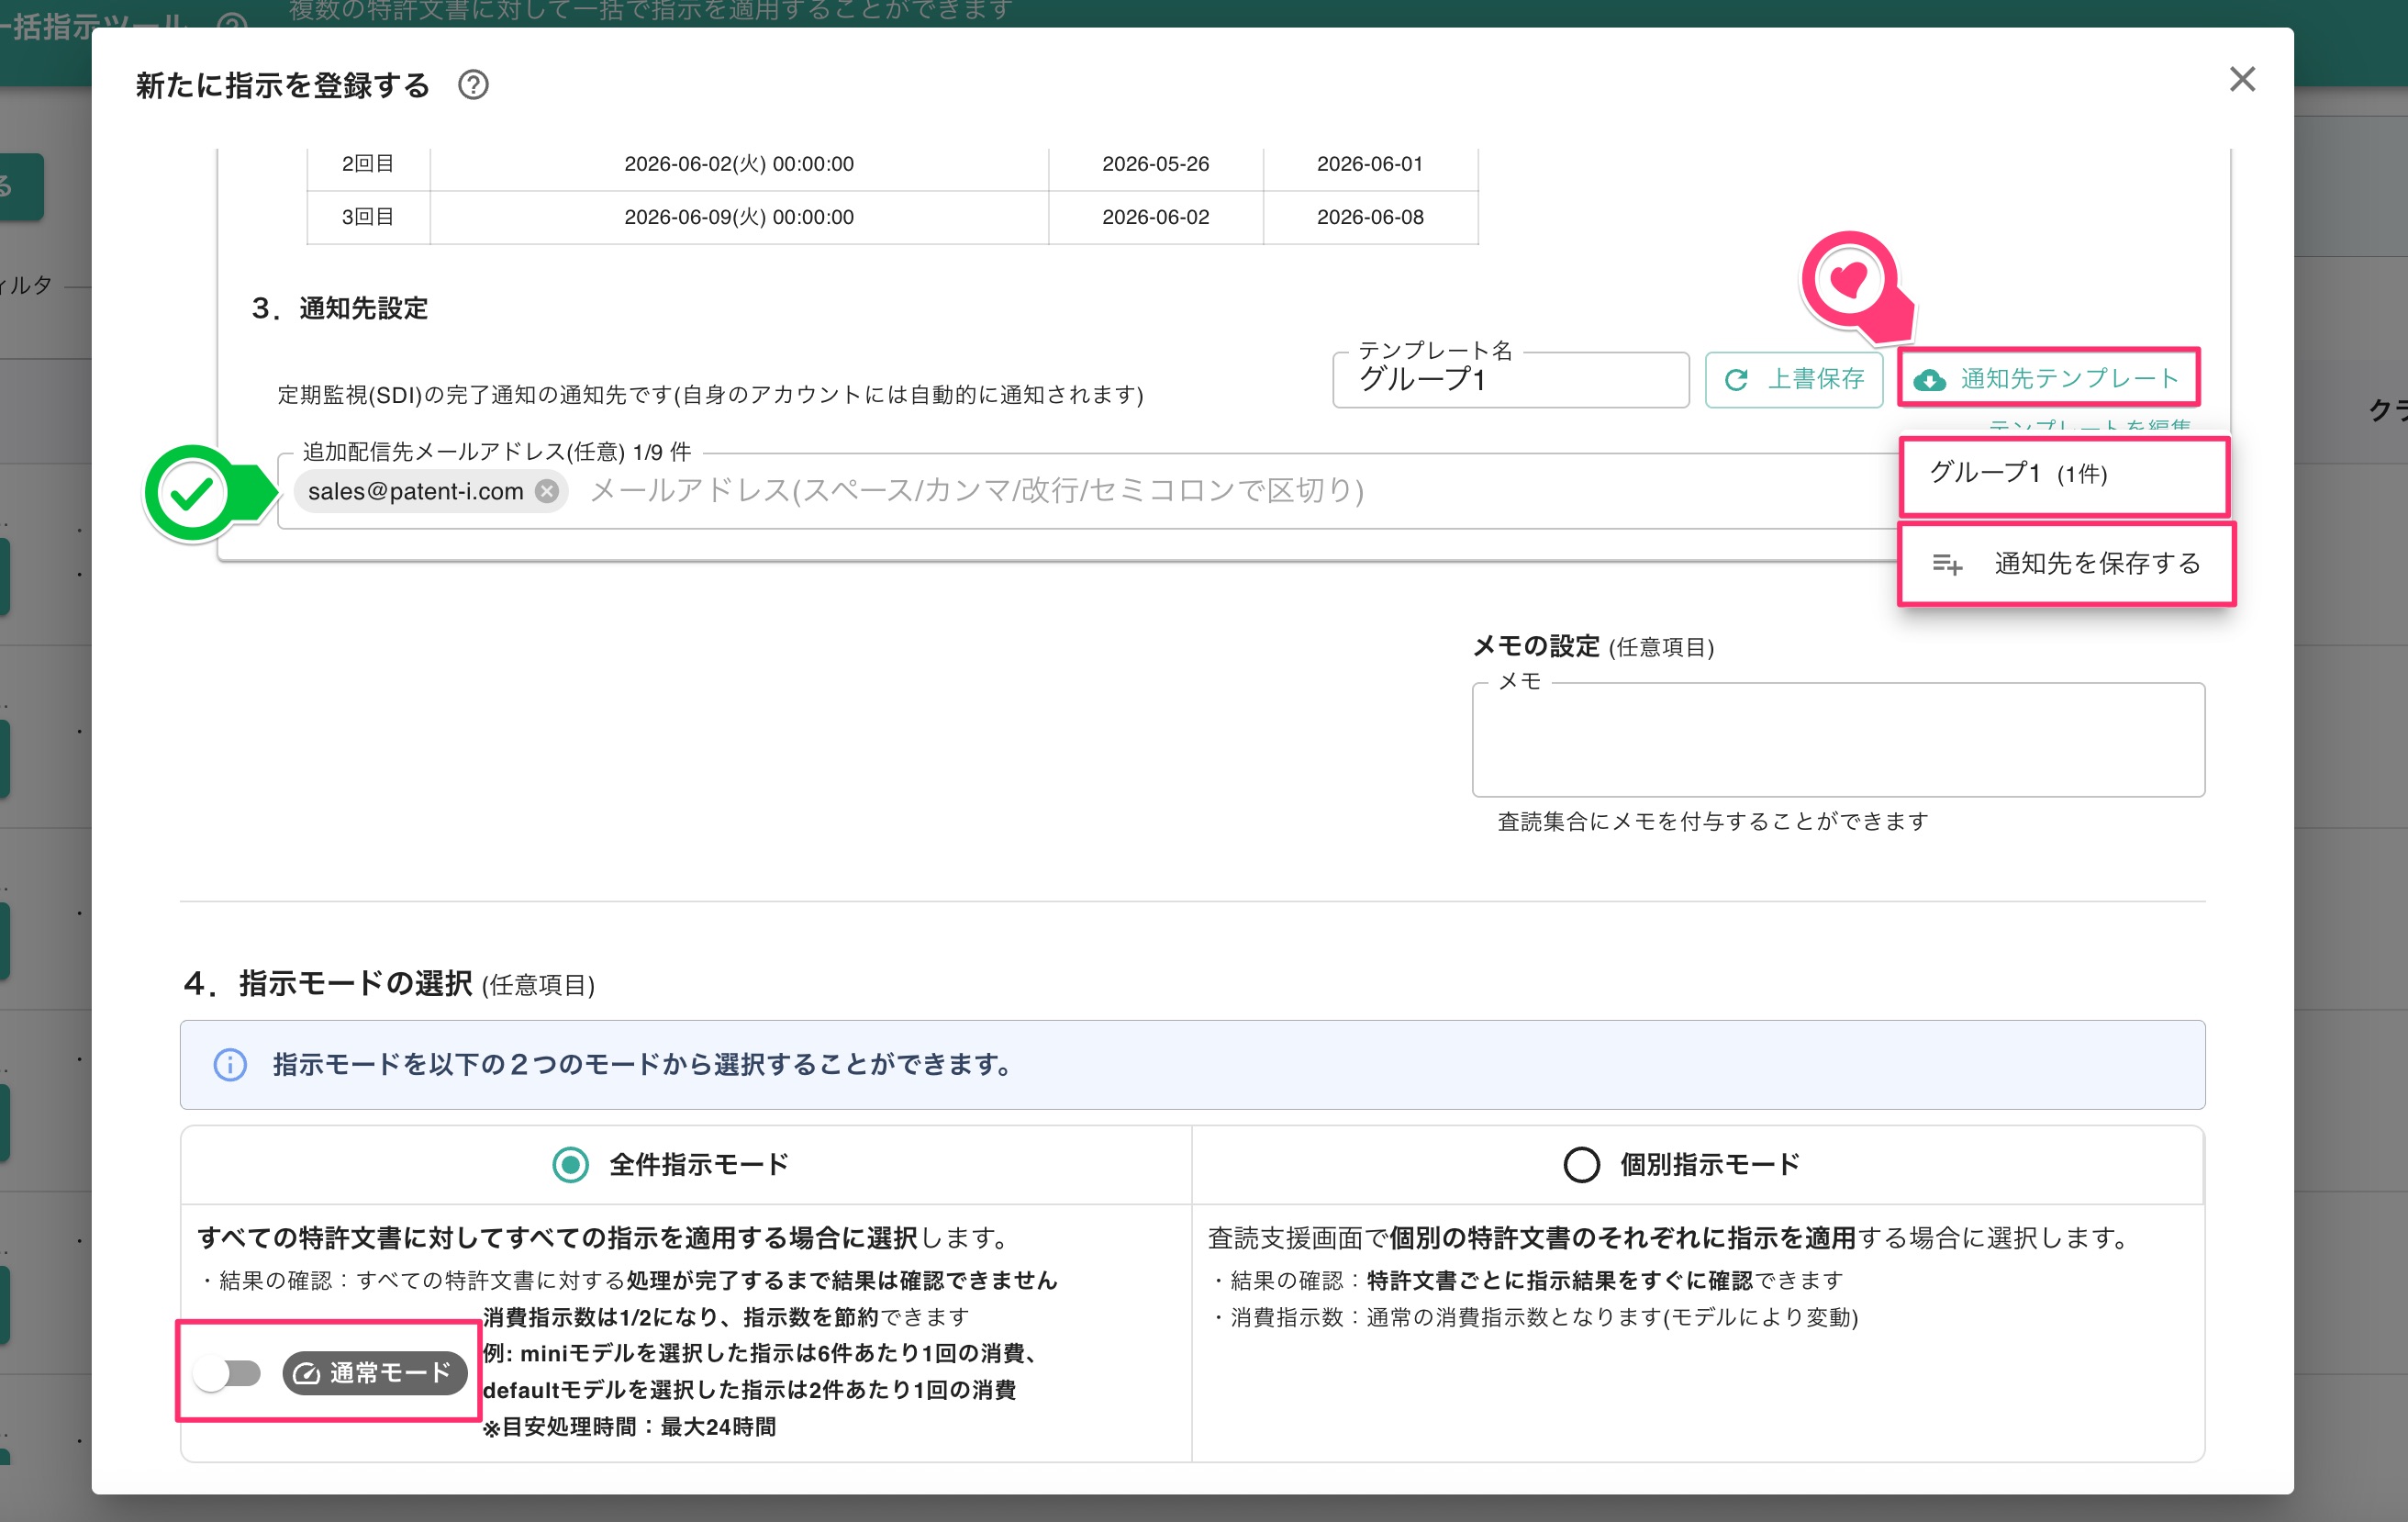Click the 2回目 row label
2408x1522 pixels.
(368, 163)
